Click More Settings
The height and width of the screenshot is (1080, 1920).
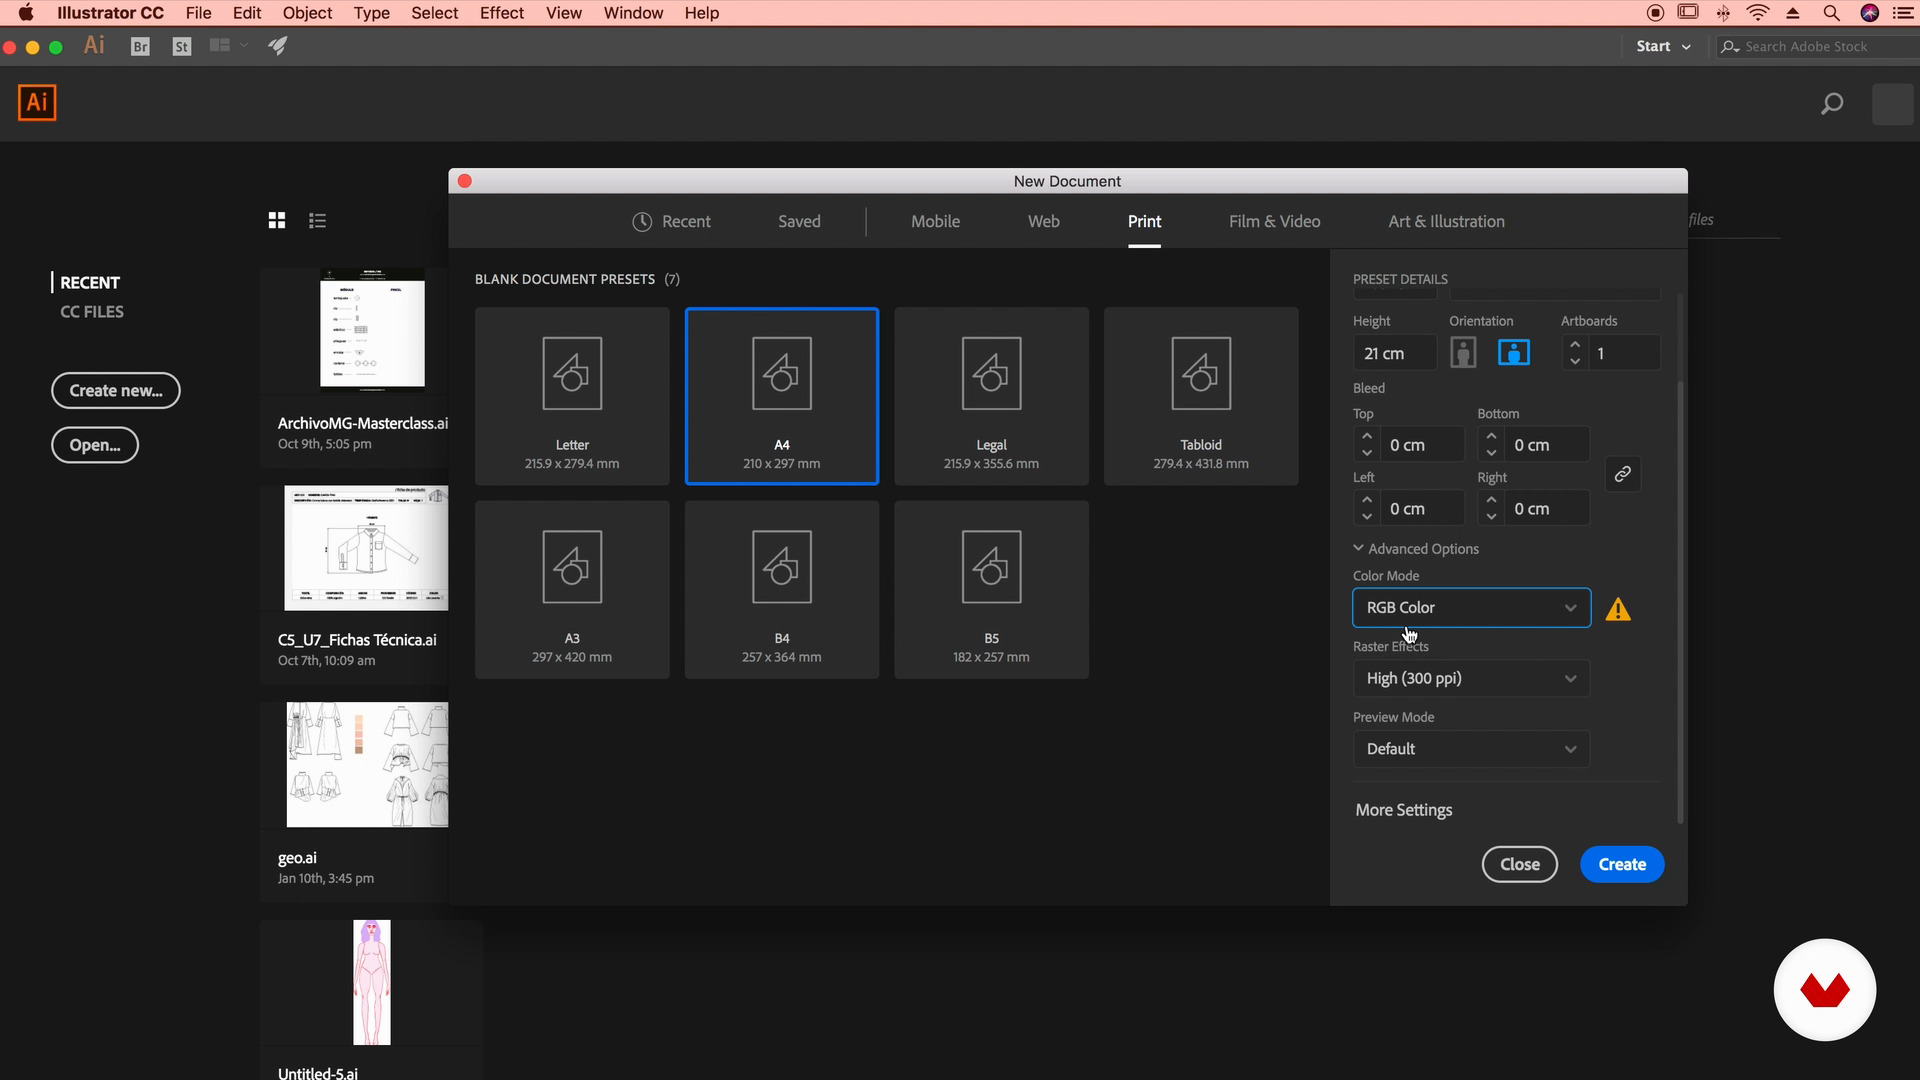click(1404, 810)
